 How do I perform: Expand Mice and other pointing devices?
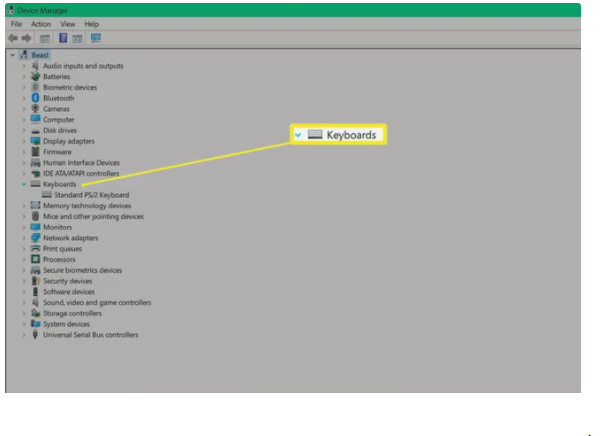[24, 216]
